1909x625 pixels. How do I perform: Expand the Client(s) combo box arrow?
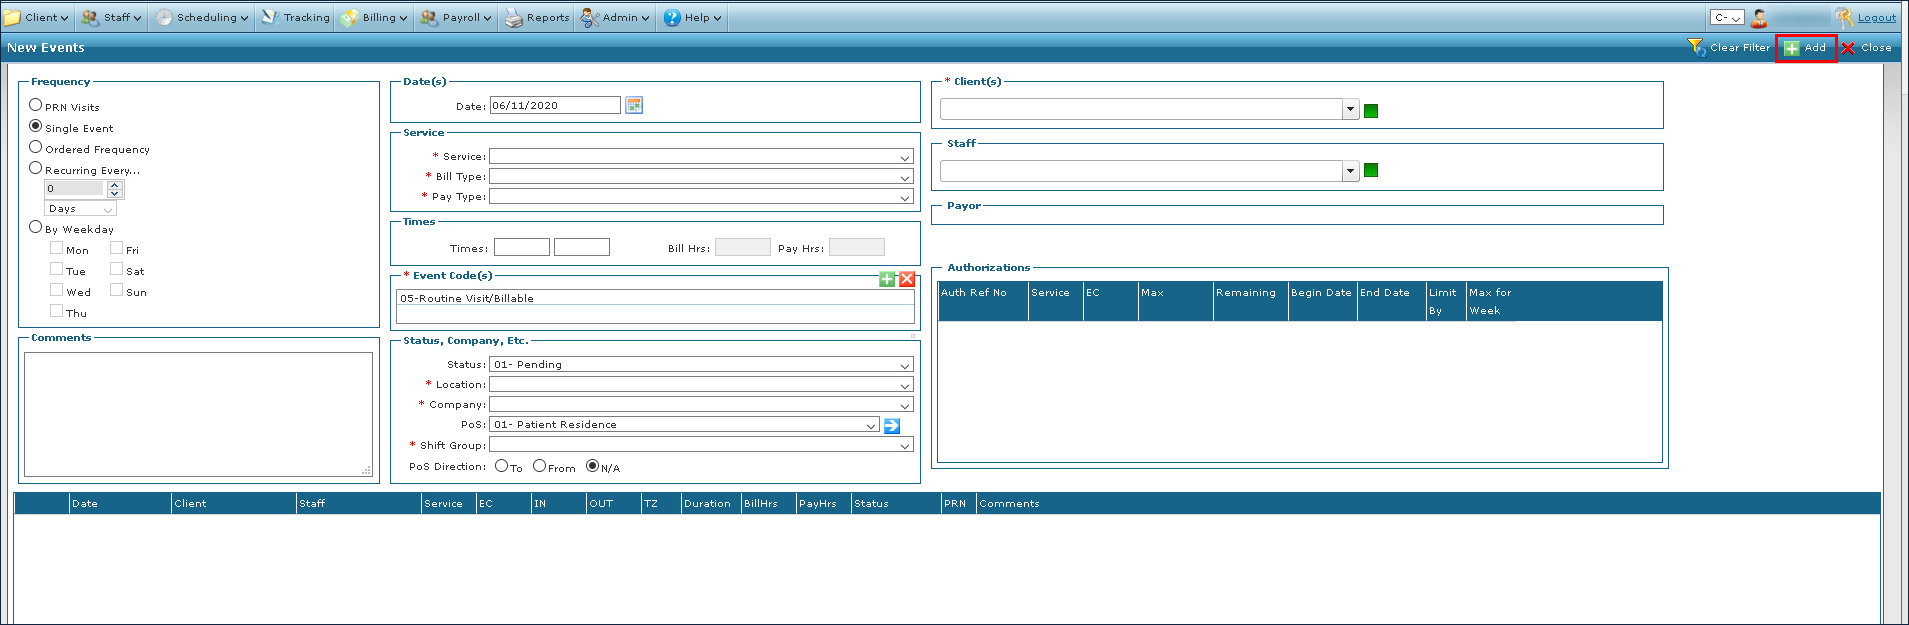tap(1350, 110)
